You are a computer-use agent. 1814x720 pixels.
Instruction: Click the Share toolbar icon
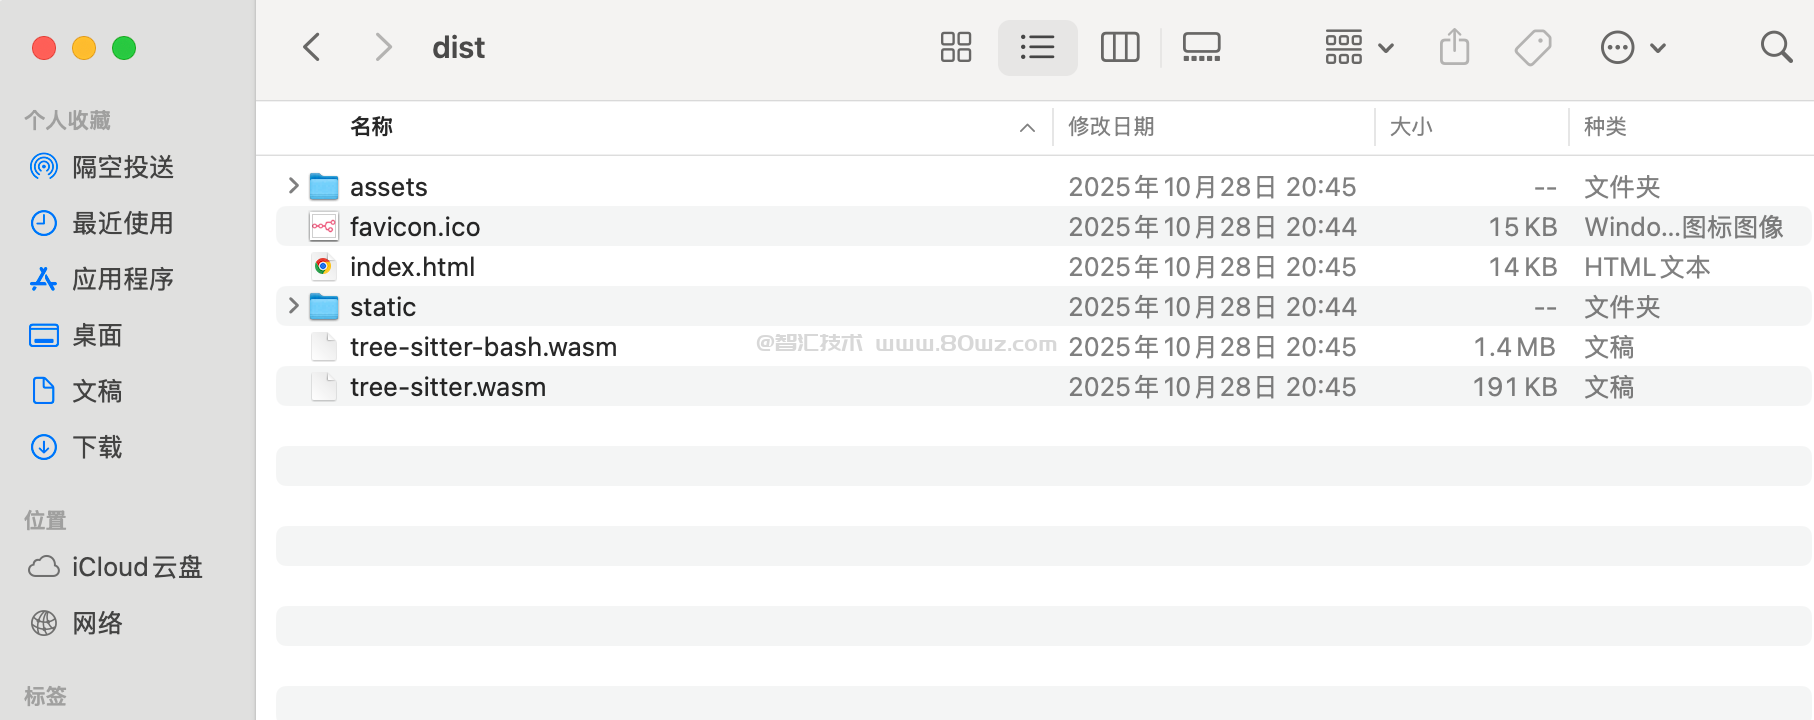pyautogui.click(x=1454, y=47)
